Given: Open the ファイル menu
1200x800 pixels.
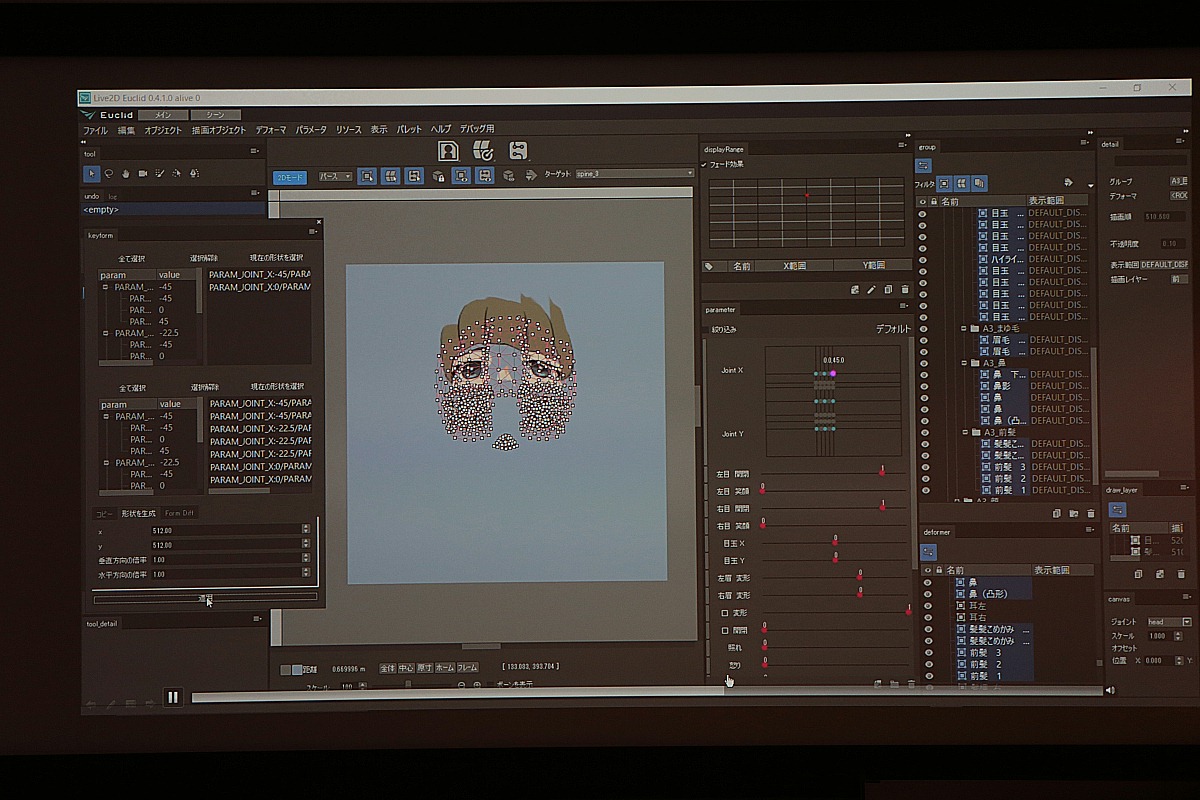Looking at the screenshot, I should click(x=95, y=130).
